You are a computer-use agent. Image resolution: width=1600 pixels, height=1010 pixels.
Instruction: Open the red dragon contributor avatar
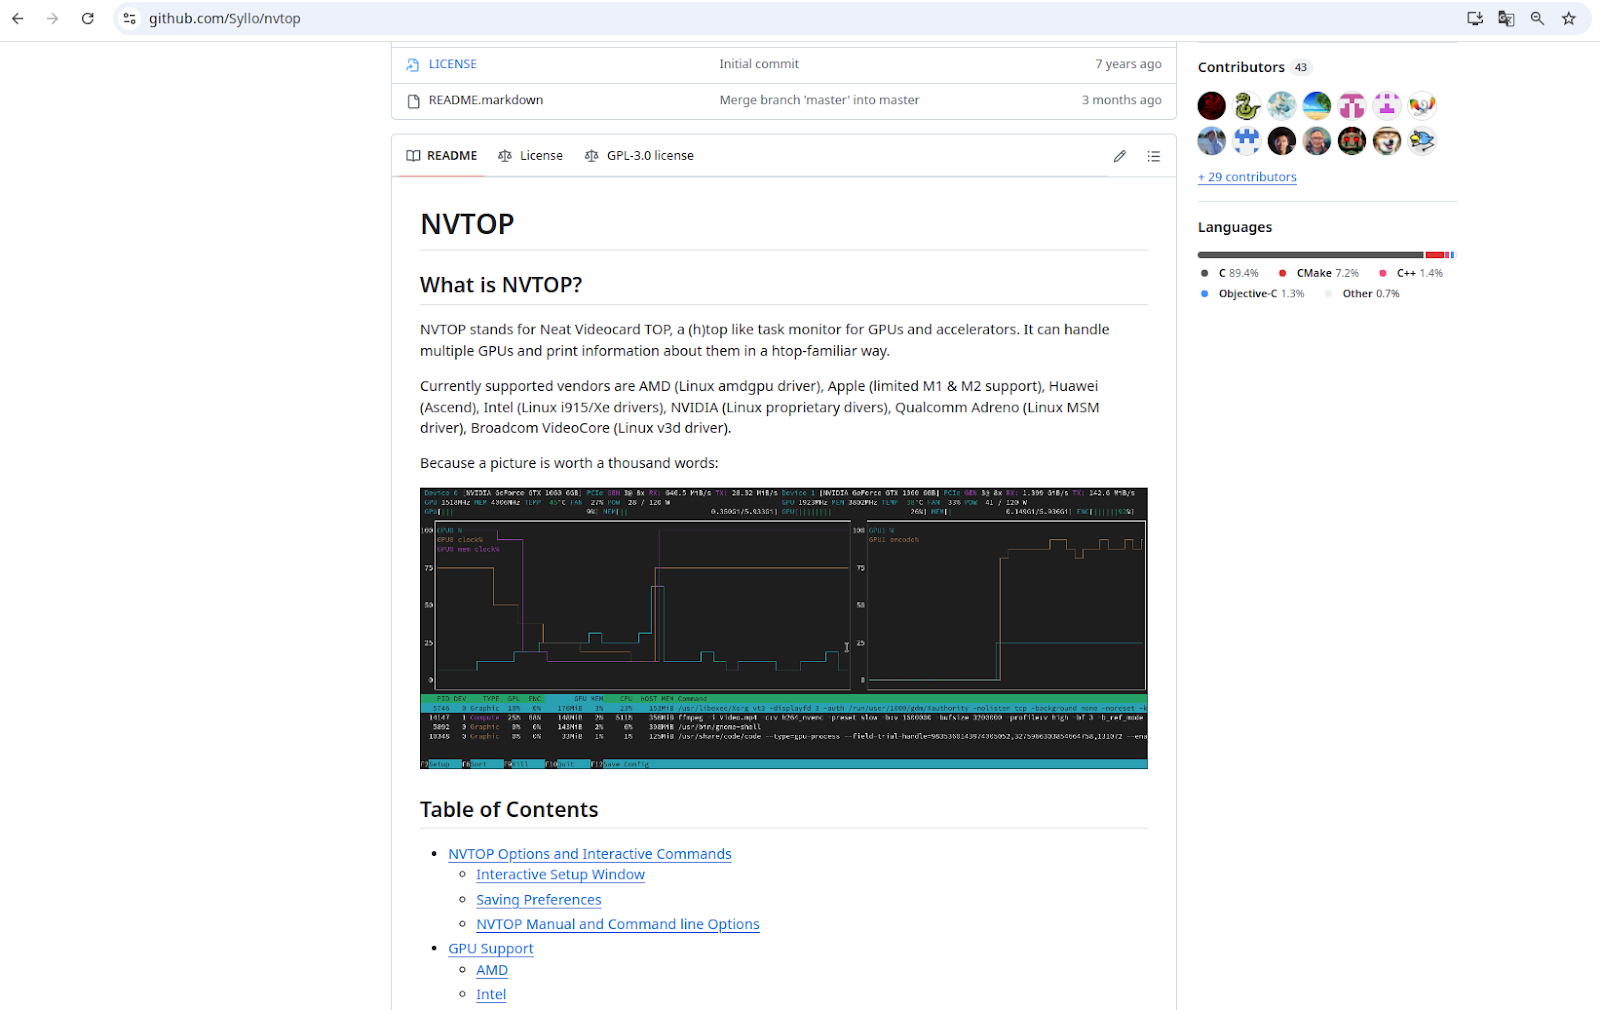tap(1212, 106)
